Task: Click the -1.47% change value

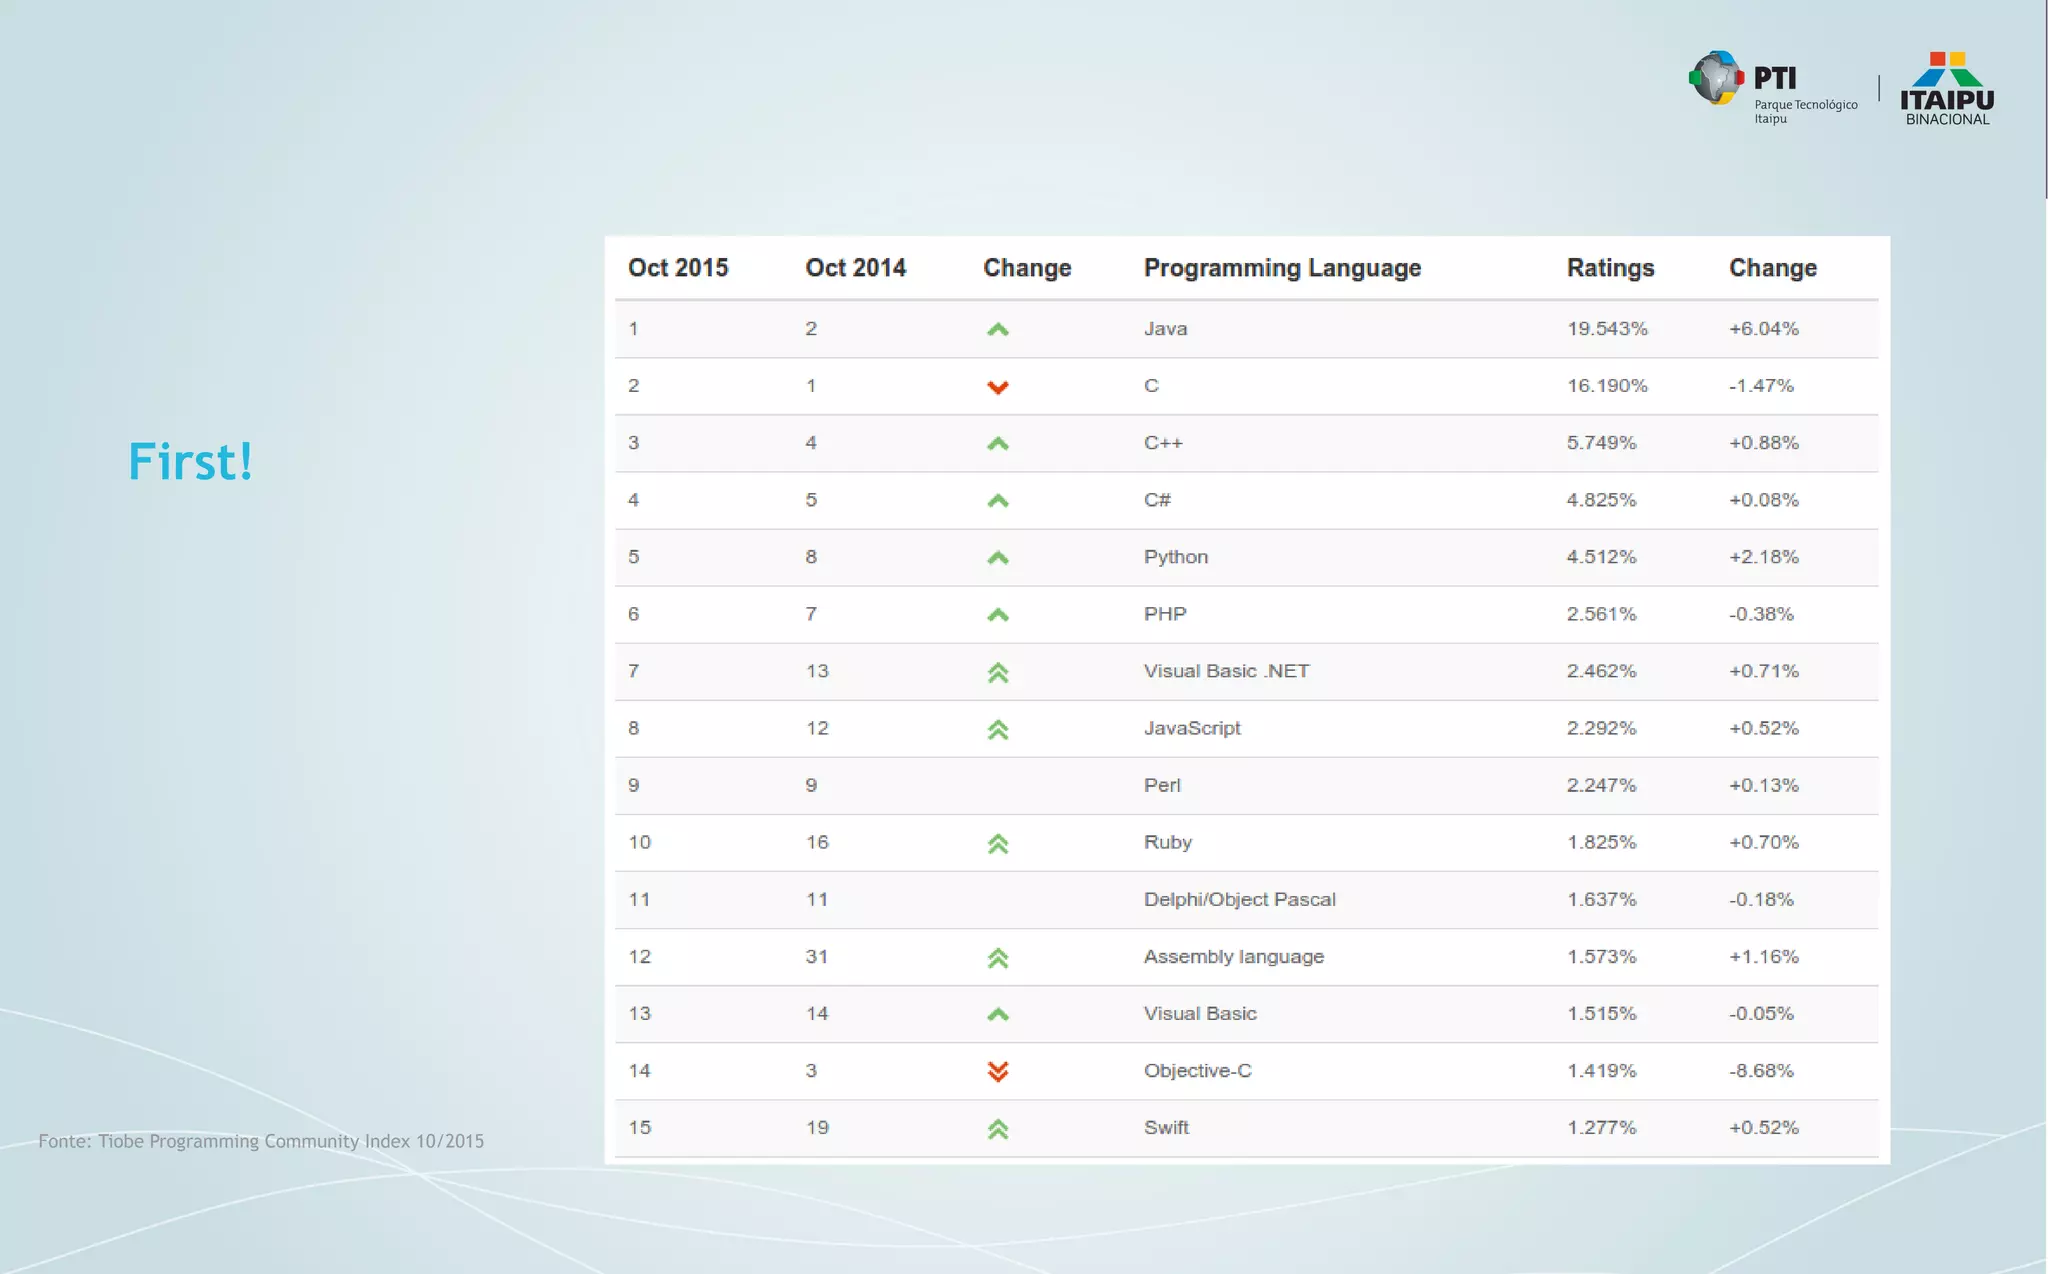Action: click(x=1761, y=386)
